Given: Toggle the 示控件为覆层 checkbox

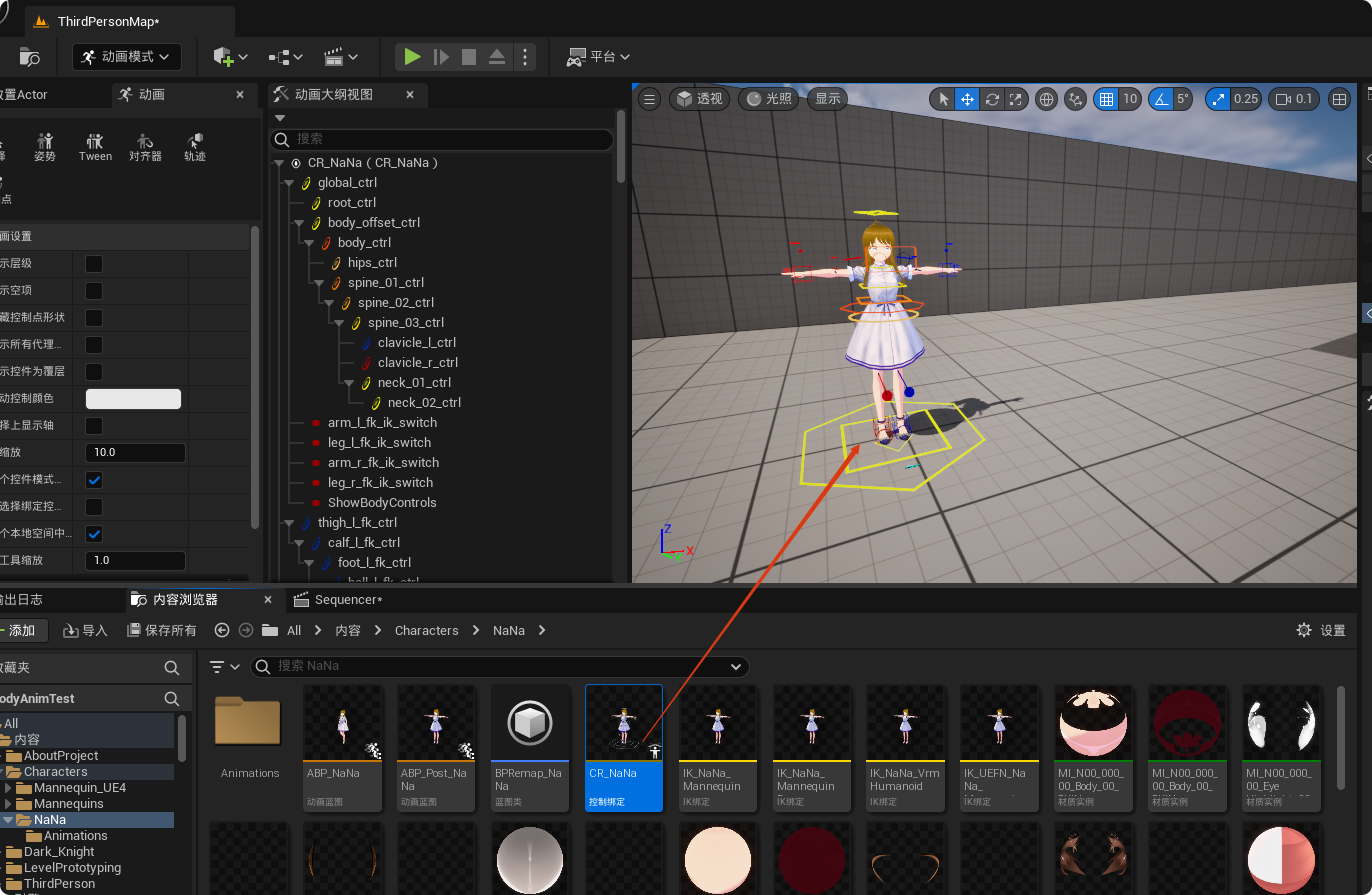Looking at the screenshot, I should [x=94, y=372].
